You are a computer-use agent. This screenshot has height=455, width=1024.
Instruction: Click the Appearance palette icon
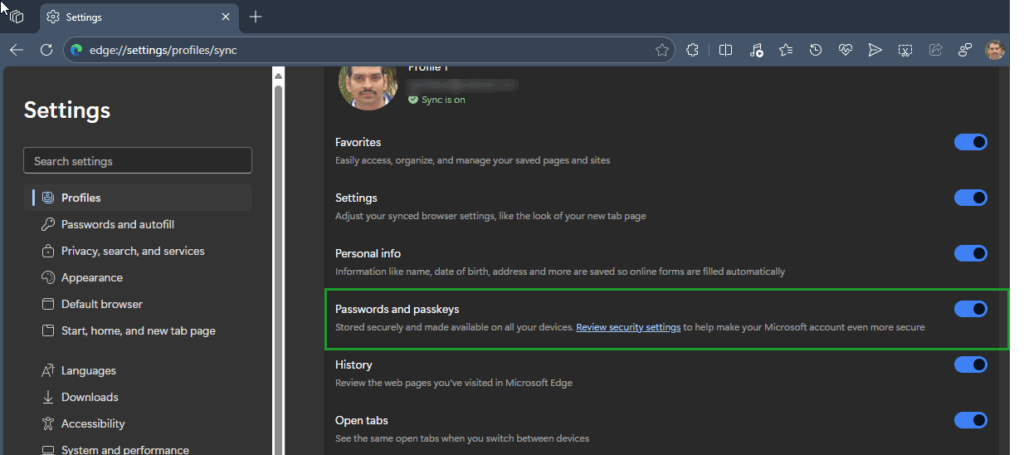click(x=48, y=277)
